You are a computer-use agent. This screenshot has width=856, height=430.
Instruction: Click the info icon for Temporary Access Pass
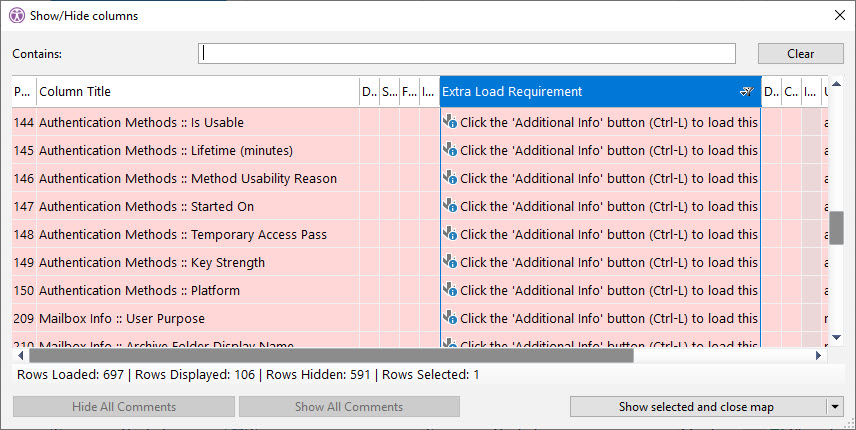[449, 234]
